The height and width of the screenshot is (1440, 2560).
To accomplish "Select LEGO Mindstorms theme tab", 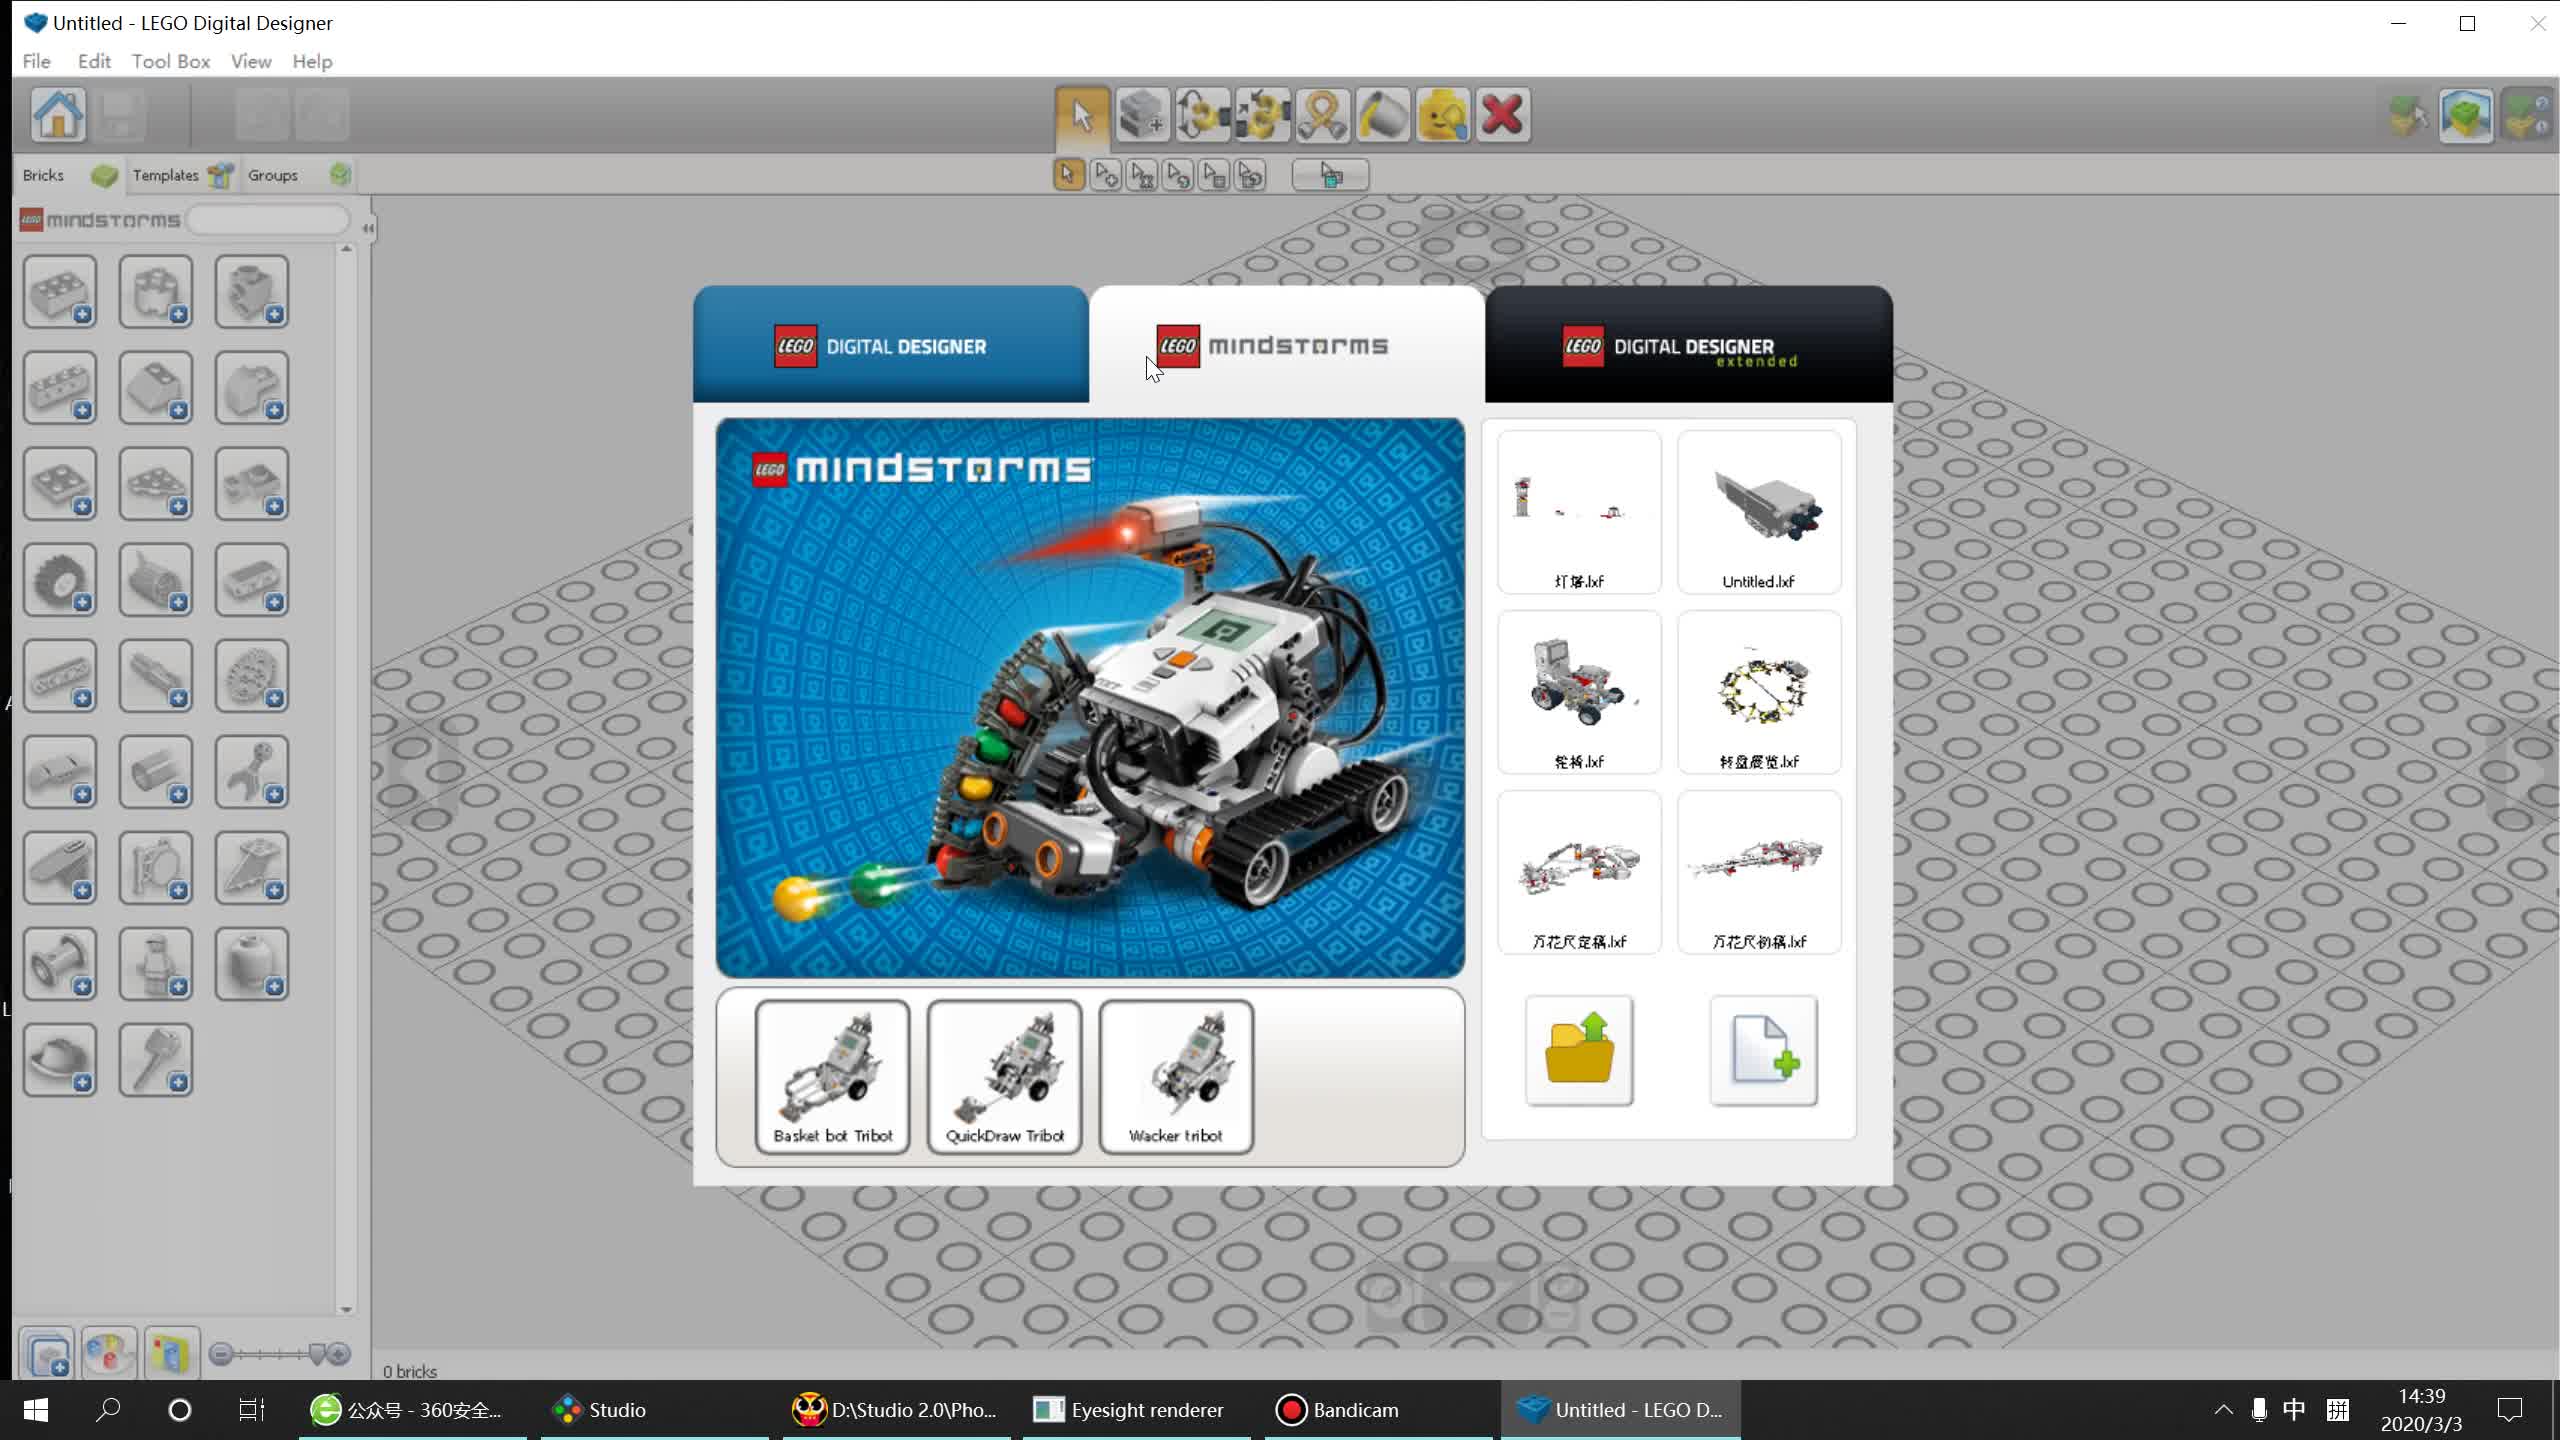I will (x=1286, y=345).
